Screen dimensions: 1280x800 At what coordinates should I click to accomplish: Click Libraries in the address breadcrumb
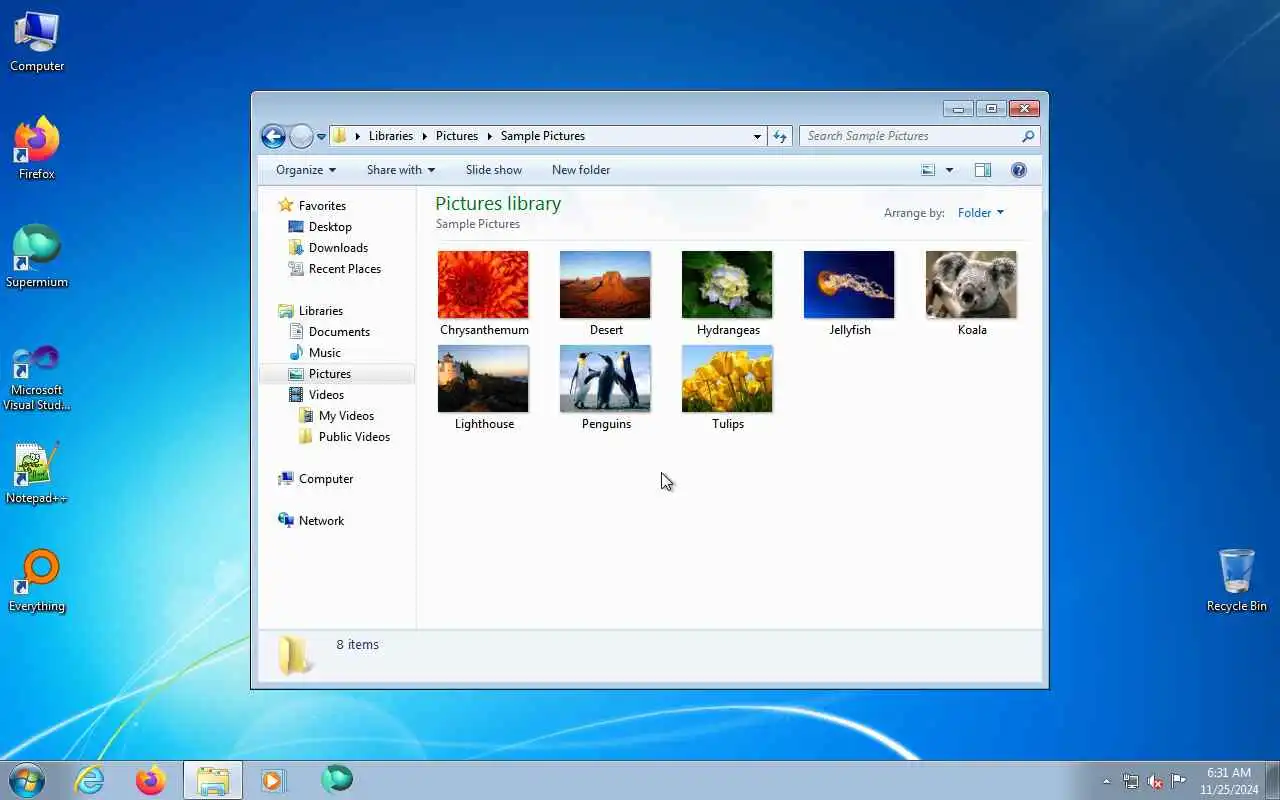click(391, 136)
